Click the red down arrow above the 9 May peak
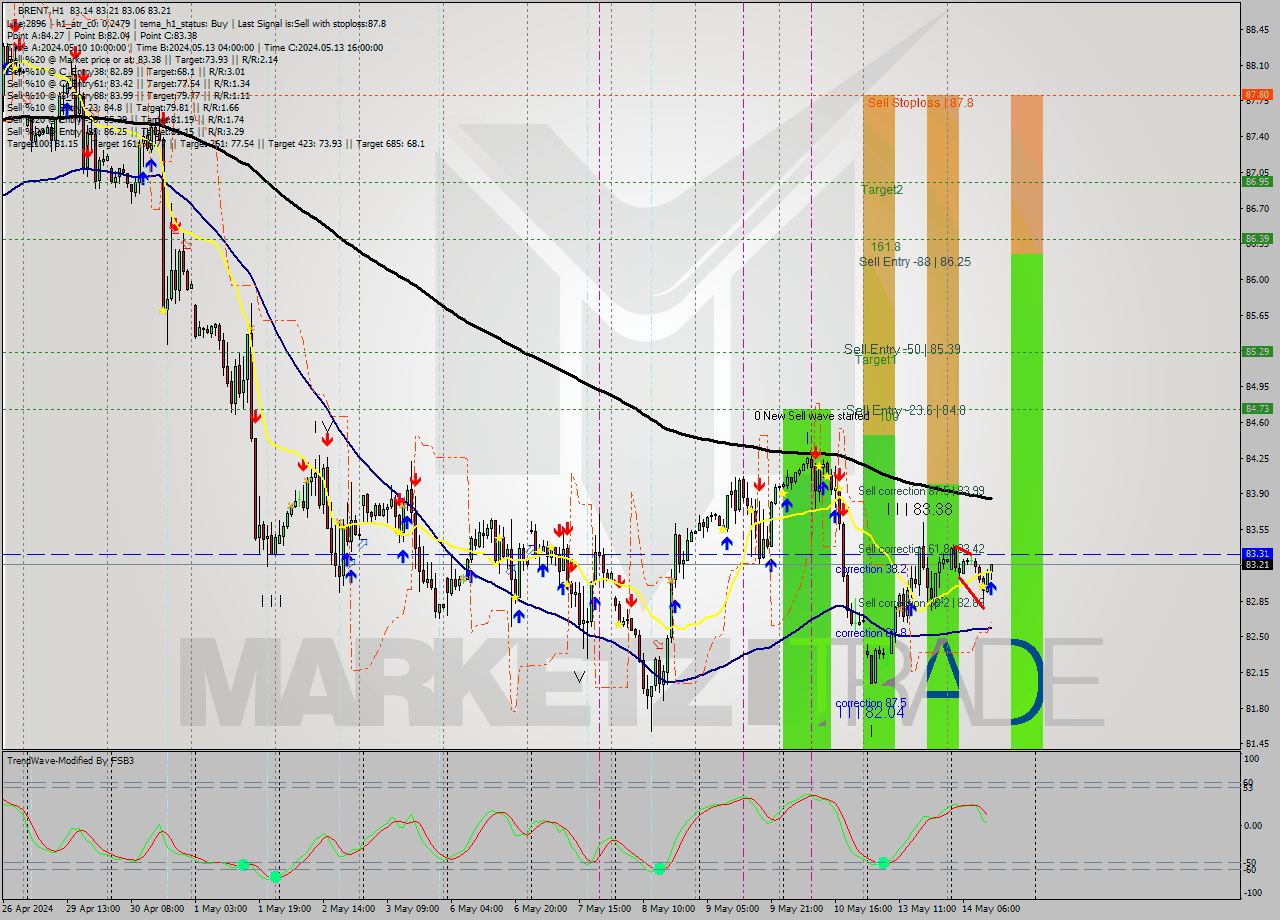This screenshot has width=1280, height=920. (816, 452)
